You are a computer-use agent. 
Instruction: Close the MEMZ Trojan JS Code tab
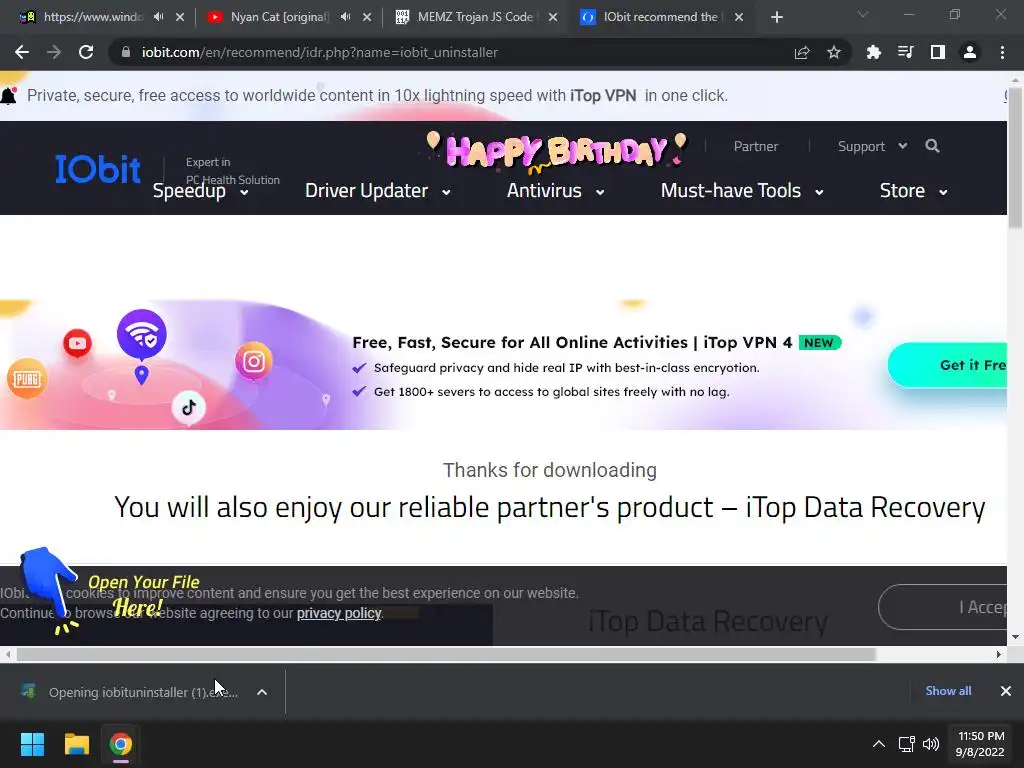point(552,17)
